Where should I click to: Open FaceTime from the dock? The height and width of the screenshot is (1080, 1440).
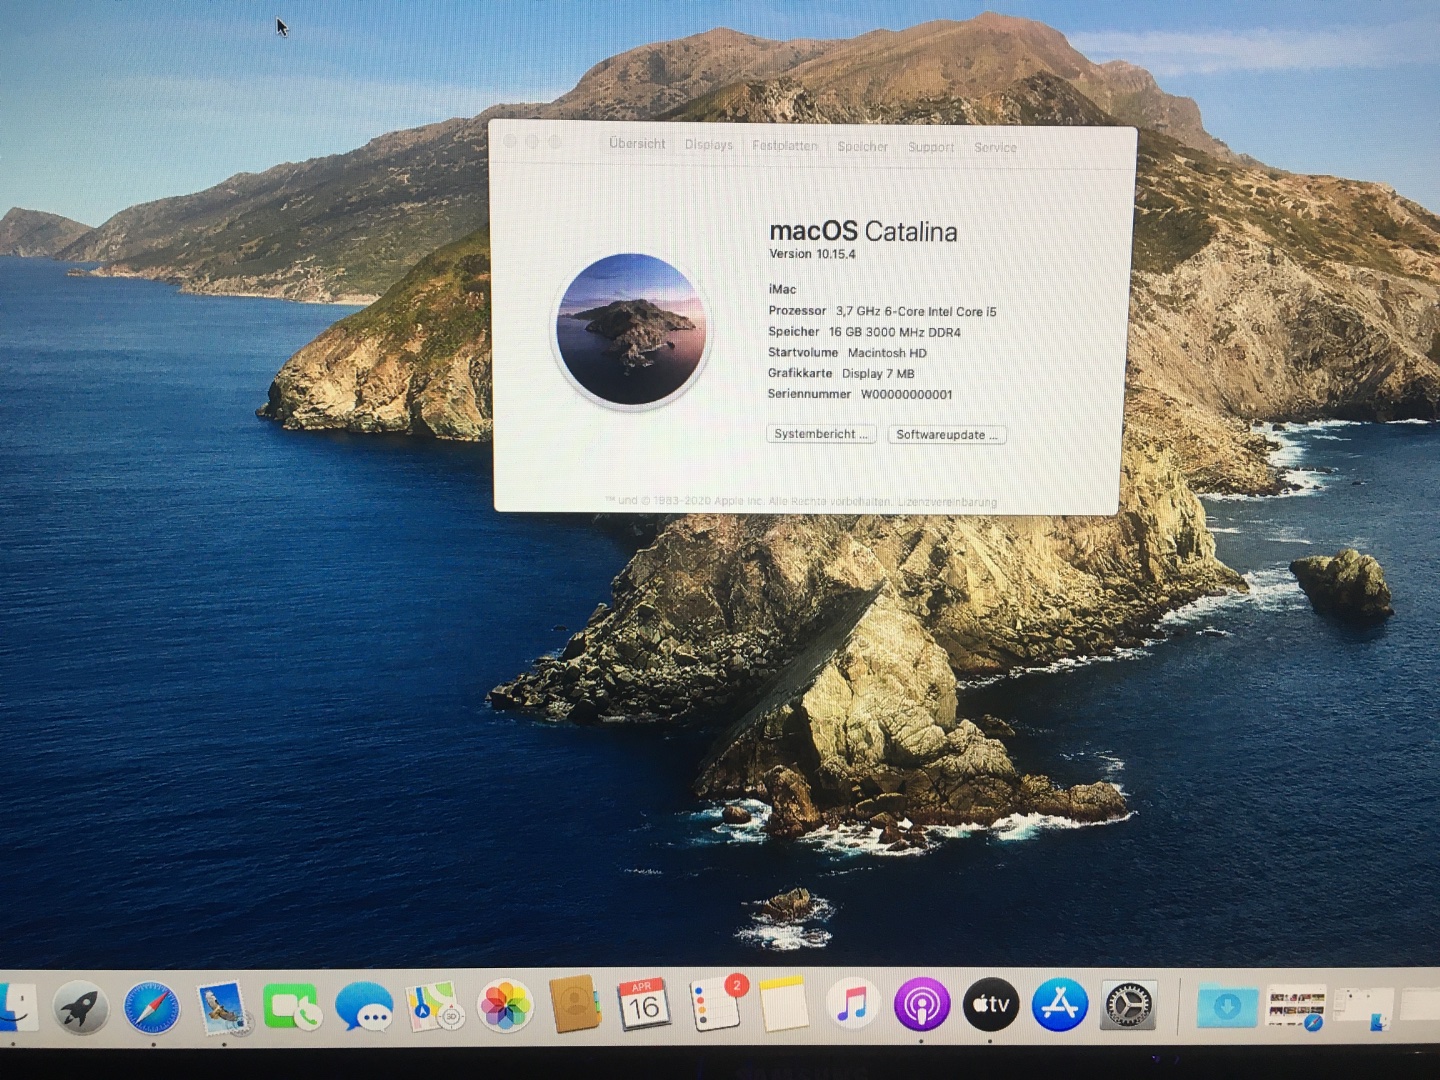pyautogui.click(x=291, y=1007)
